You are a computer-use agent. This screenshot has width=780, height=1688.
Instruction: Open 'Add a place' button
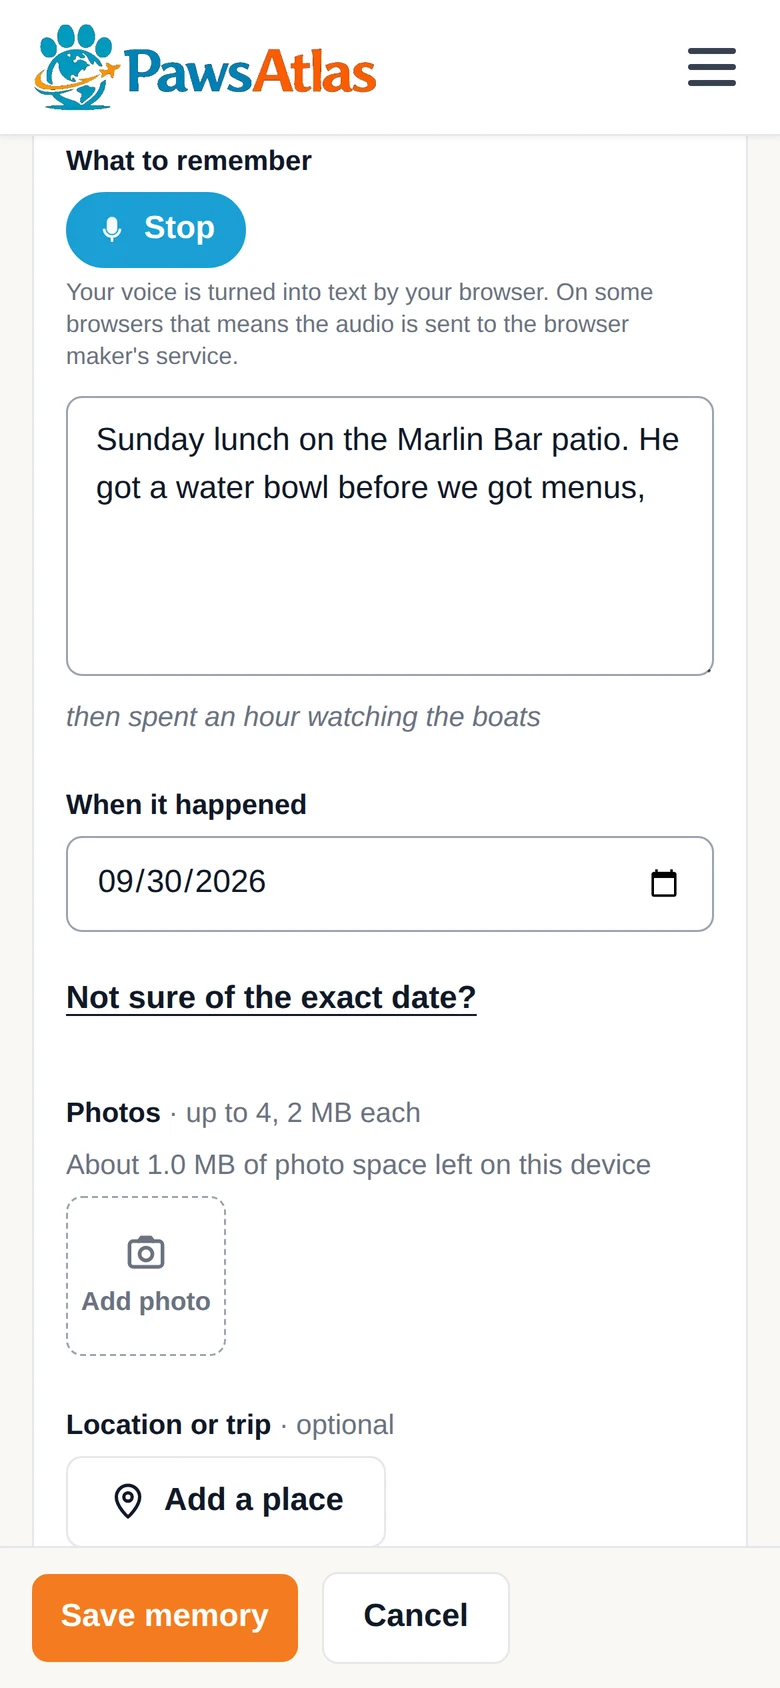[226, 1501]
